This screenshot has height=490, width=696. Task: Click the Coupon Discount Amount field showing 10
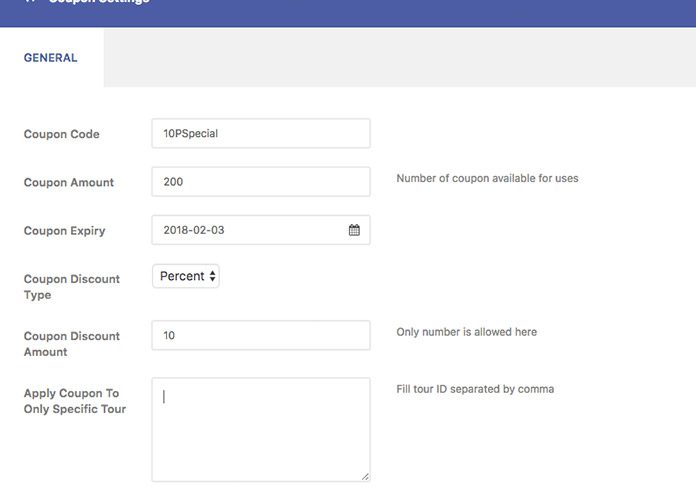pyautogui.click(x=261, y=335)
